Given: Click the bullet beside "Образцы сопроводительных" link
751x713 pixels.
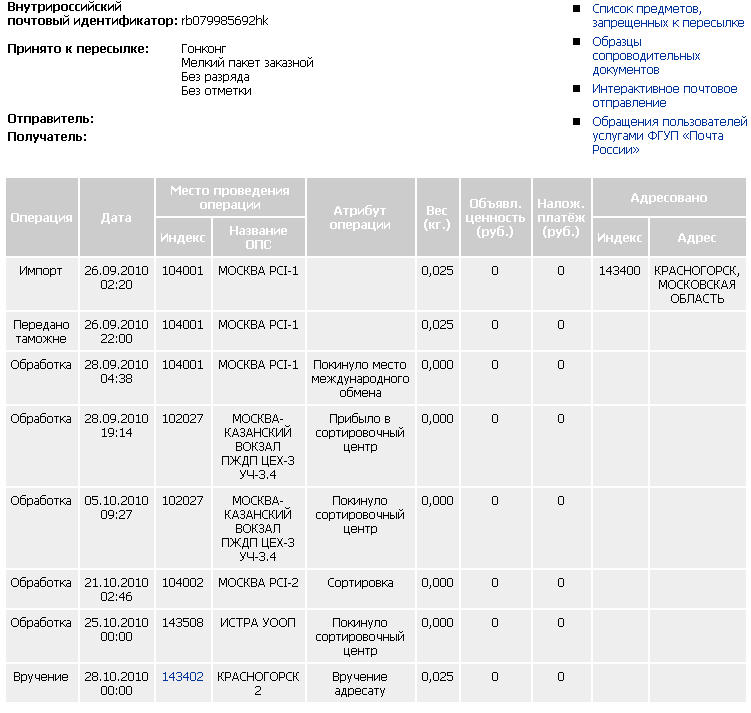Looking at the screenshot, I should pyautogui.click(x=577, y=42).
